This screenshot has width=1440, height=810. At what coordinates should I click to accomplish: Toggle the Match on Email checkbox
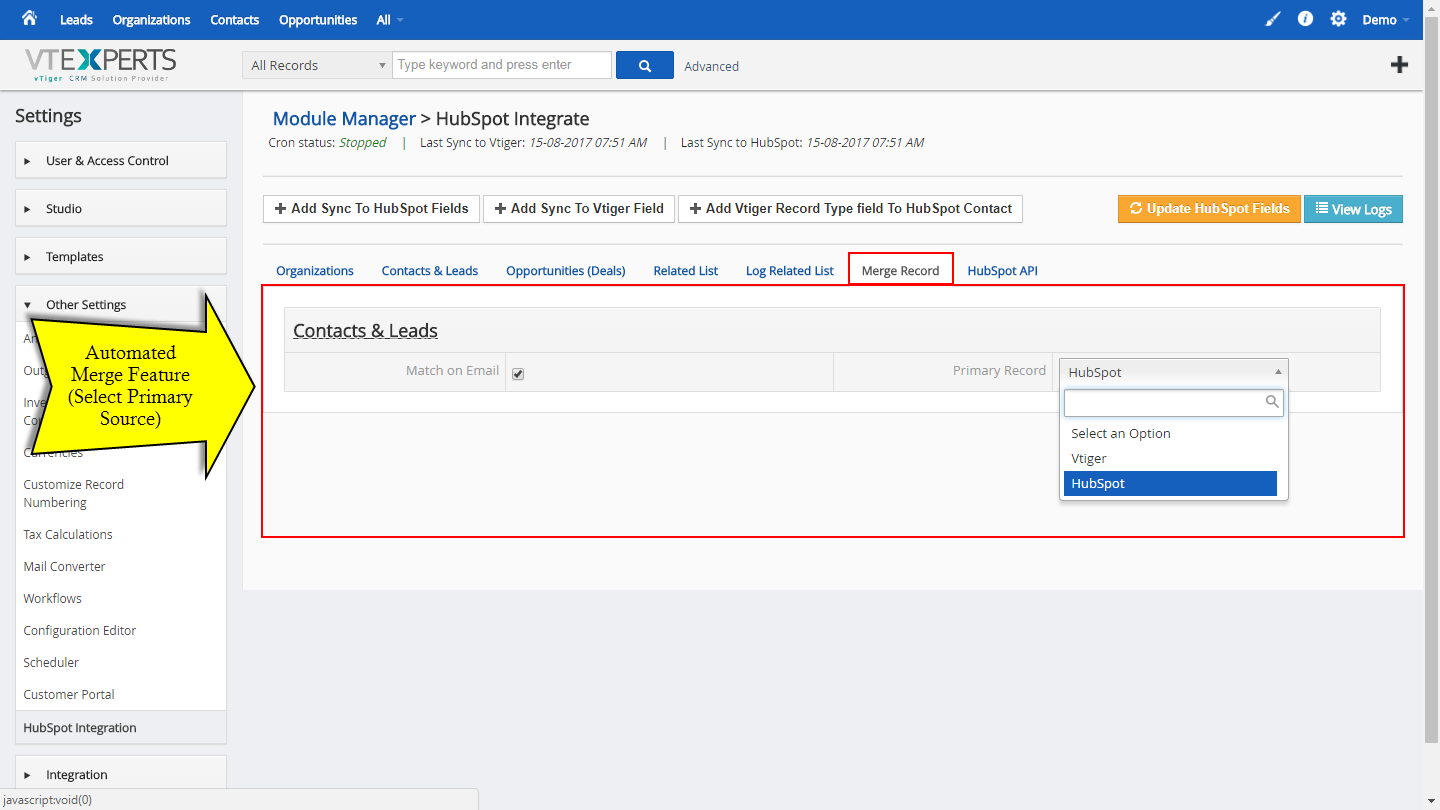tap(518, 374)
